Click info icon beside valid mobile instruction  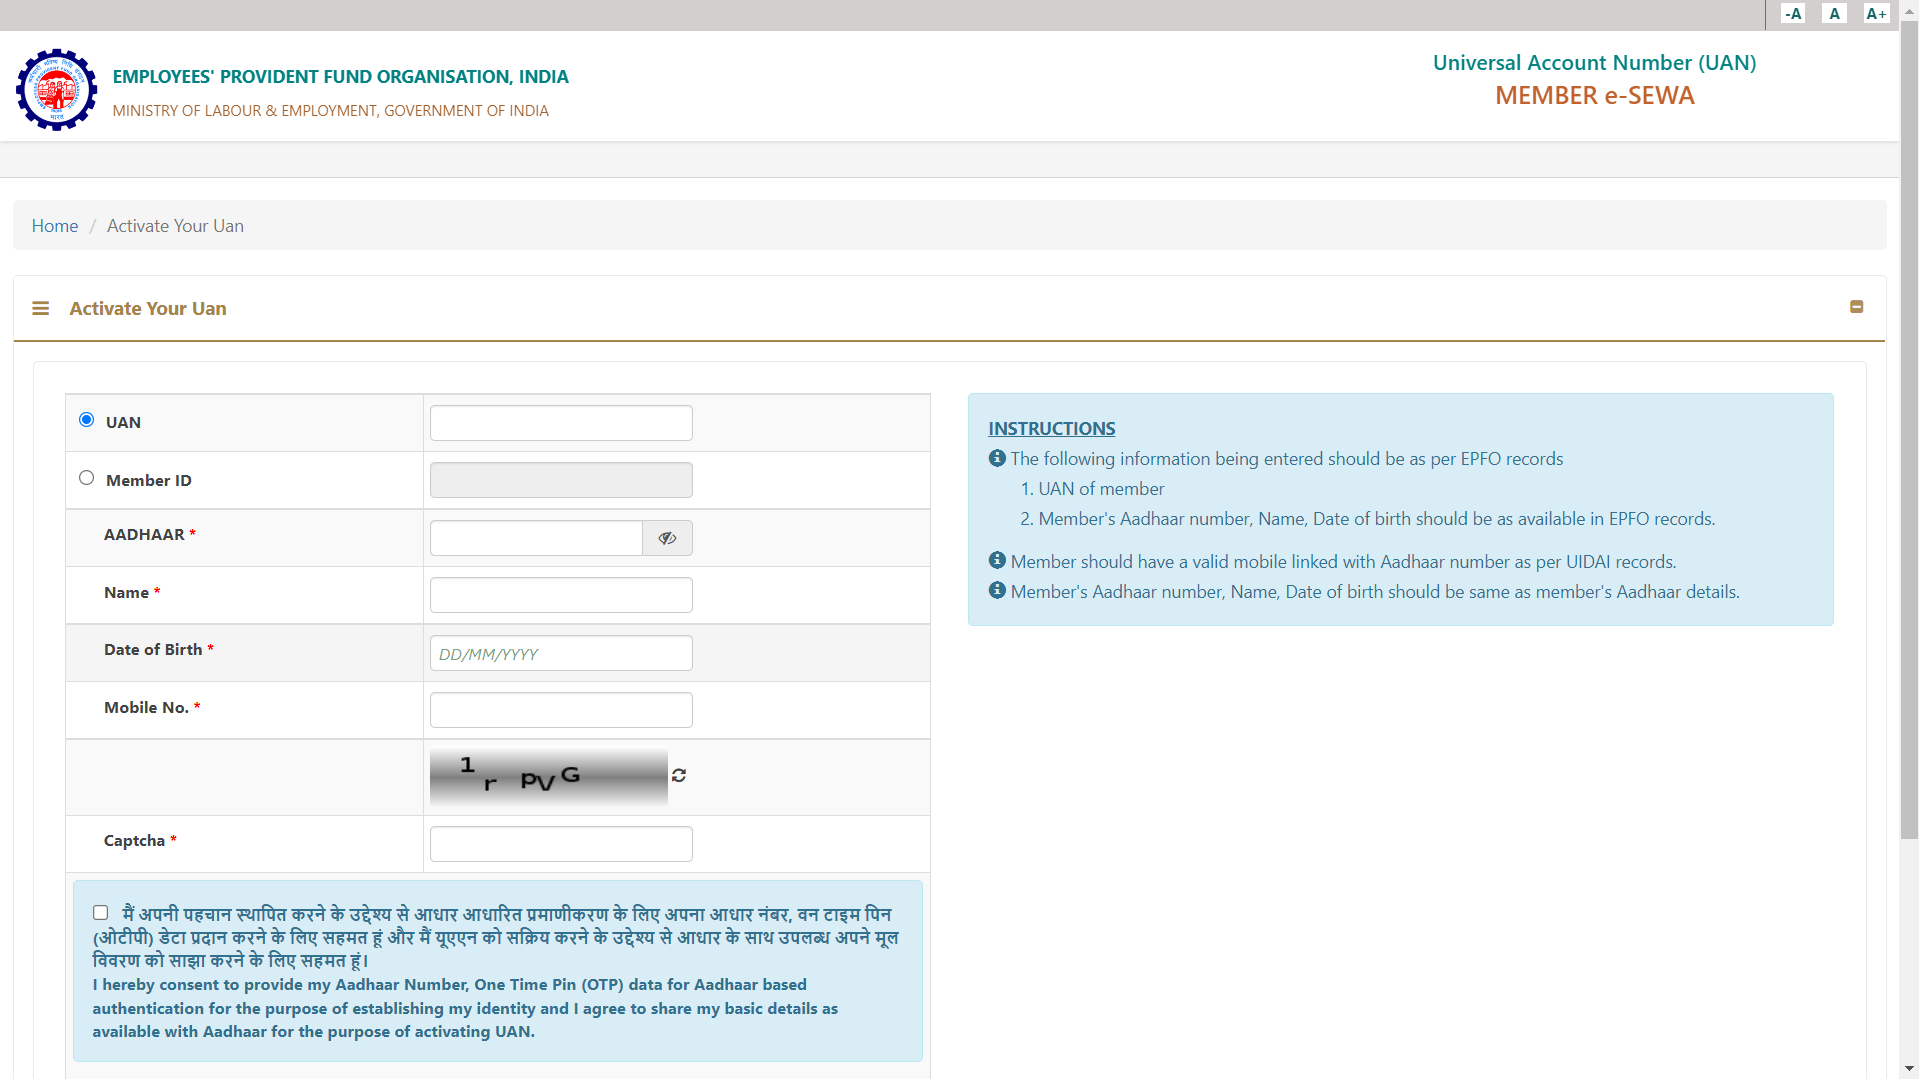pyautogui.click(x=997, y=560)
